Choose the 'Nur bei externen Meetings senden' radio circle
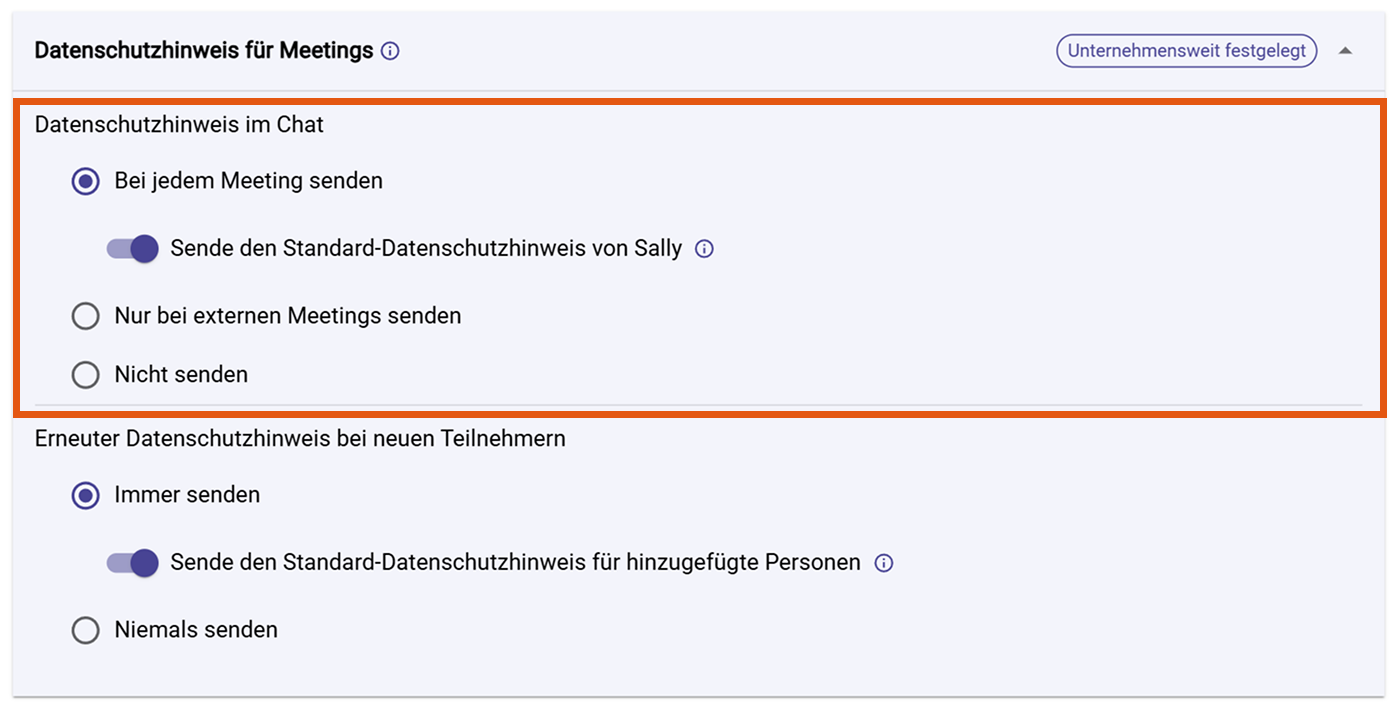Image resolution: width=1400 pixels, height=710 pixels. [86, 316]
